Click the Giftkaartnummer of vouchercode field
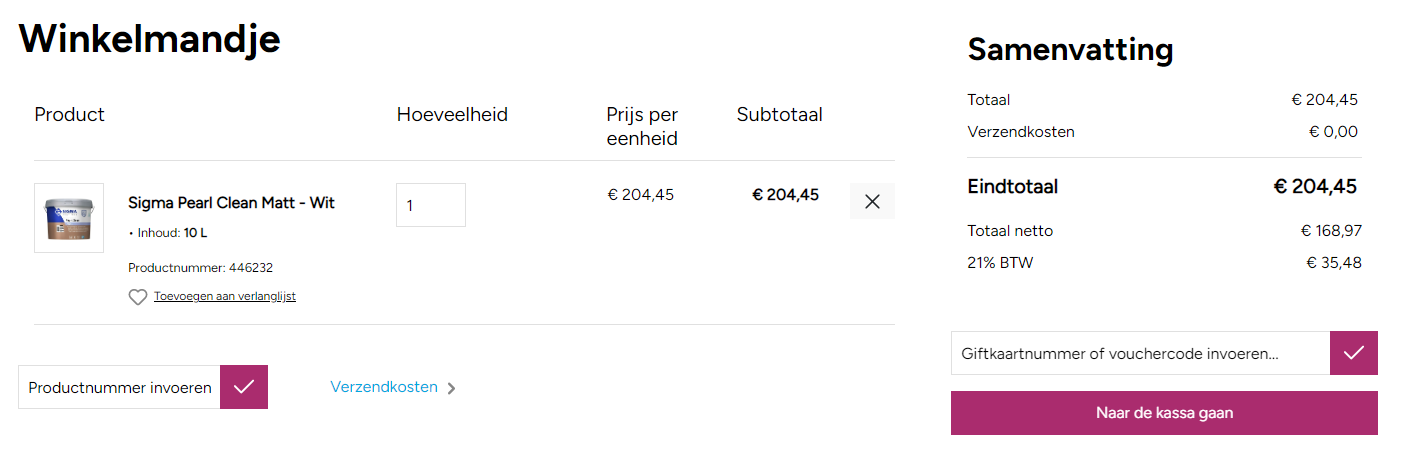1421x472 pixels. [1140, 353]
